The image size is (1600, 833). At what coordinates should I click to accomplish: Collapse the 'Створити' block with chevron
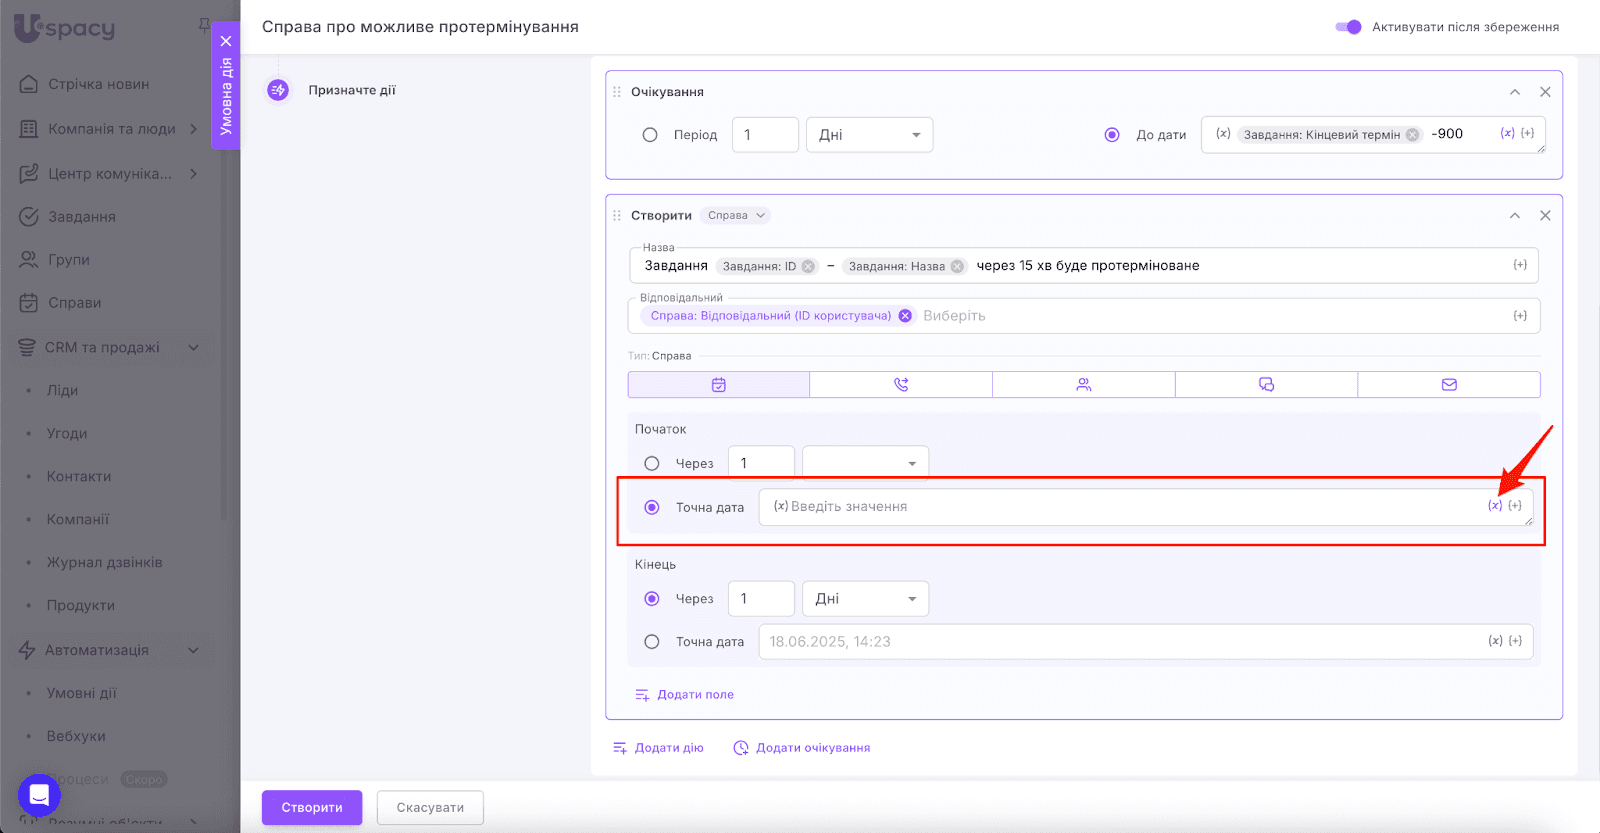1515,216
